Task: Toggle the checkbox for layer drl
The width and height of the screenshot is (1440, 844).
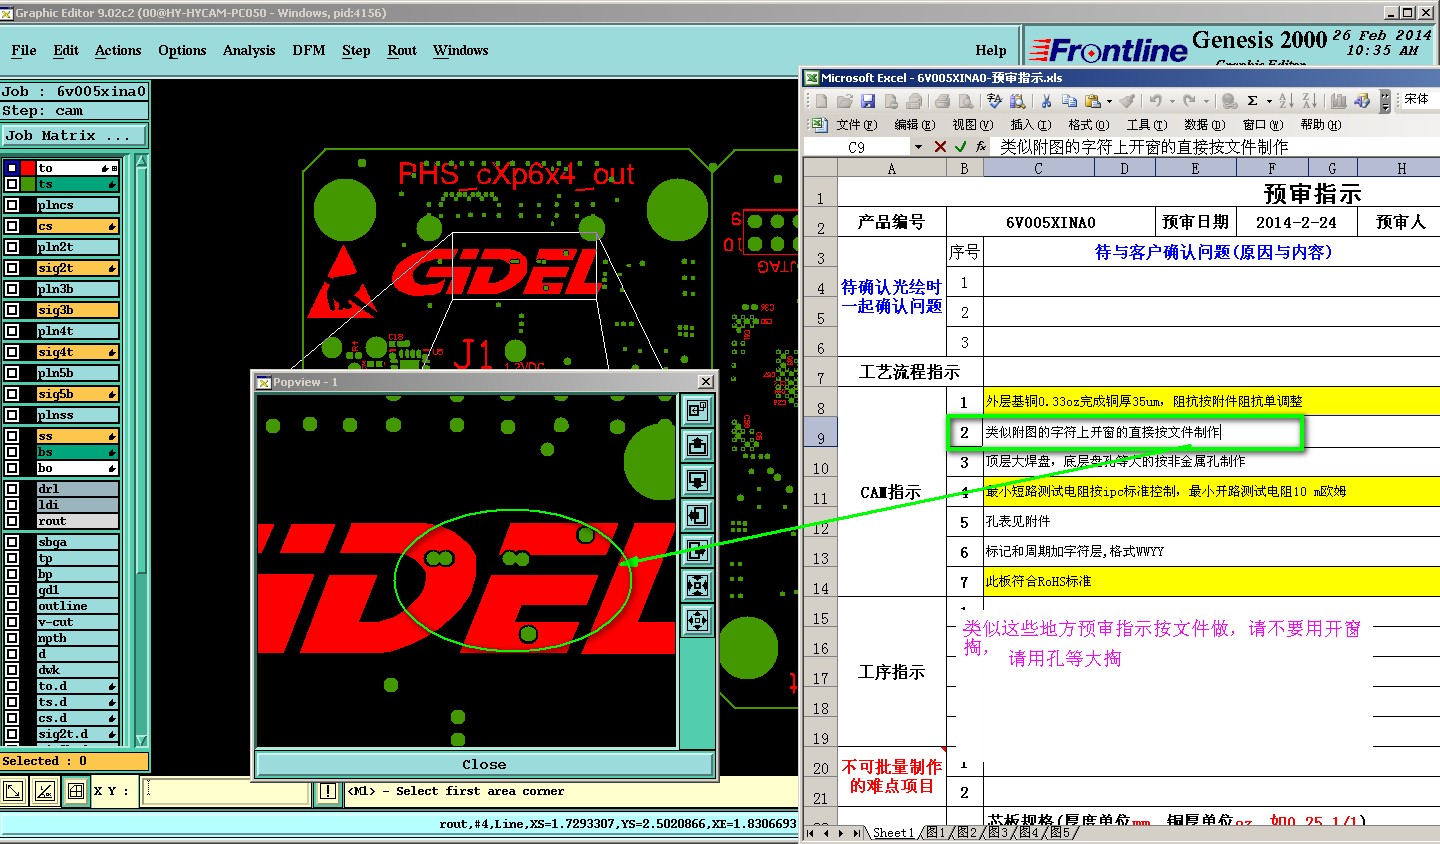Action: click(x=12, y=489)
